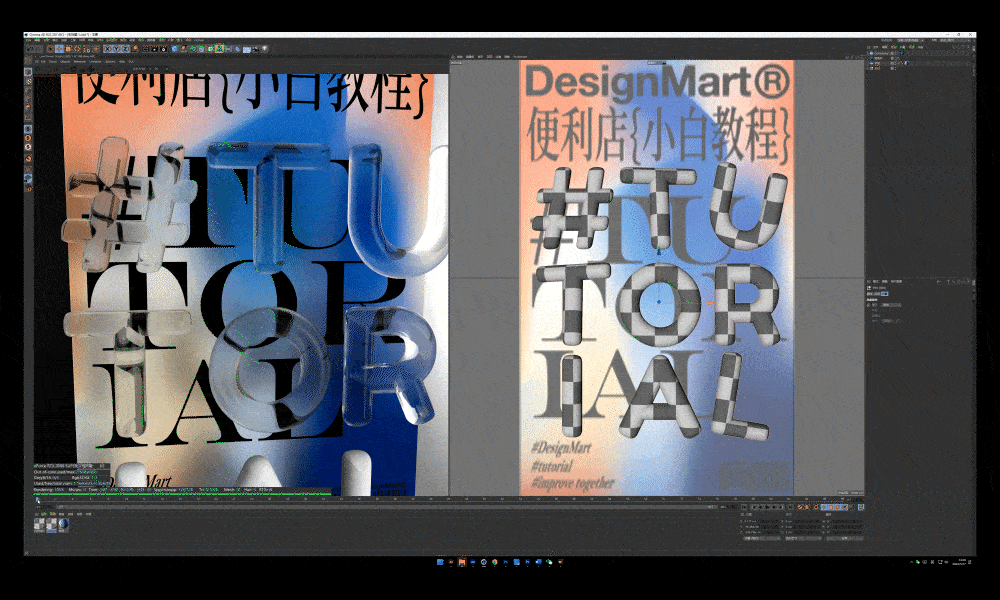The height and width of the screenshot is (600, 1000).
Task: Click the 'Rendering: 100%' status text
Action: click(49, 490)
